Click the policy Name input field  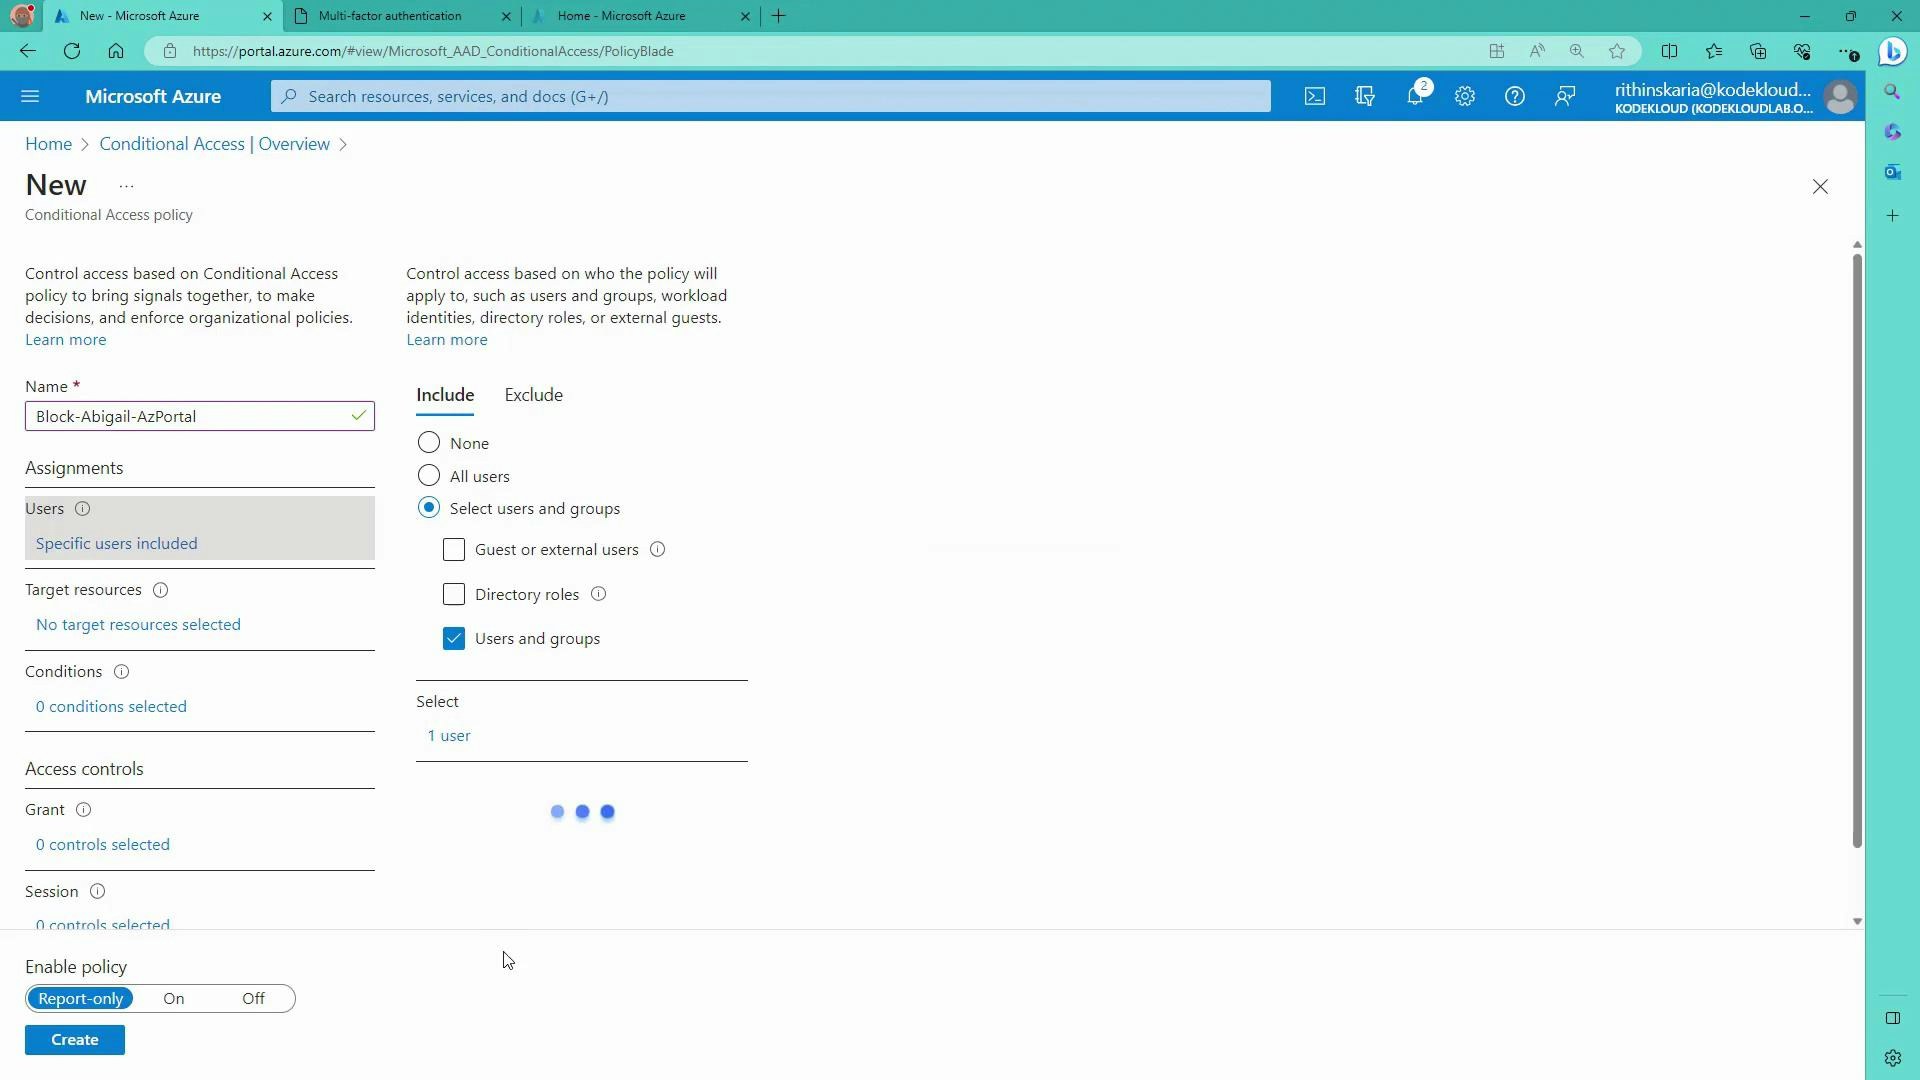pyautogui.click(x=199, y=416)
